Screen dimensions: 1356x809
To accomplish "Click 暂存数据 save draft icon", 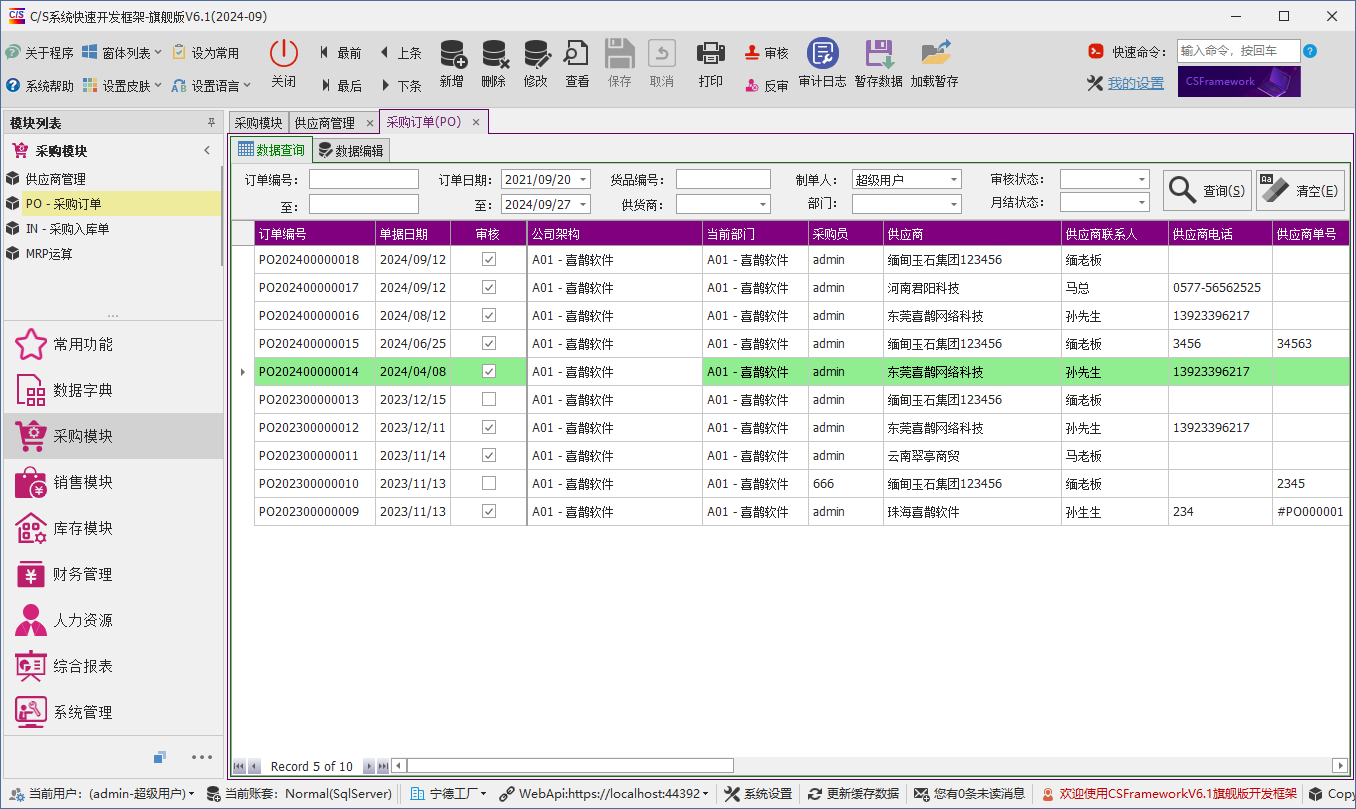I will (879, 53).
